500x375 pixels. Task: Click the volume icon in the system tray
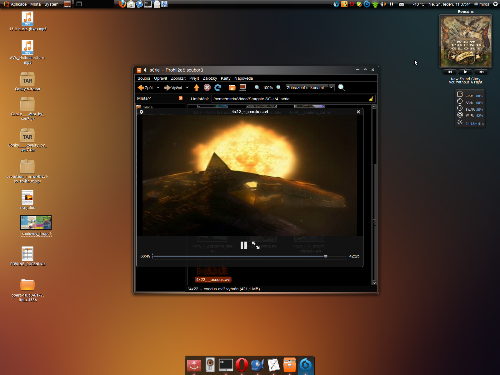pos(383,4)
